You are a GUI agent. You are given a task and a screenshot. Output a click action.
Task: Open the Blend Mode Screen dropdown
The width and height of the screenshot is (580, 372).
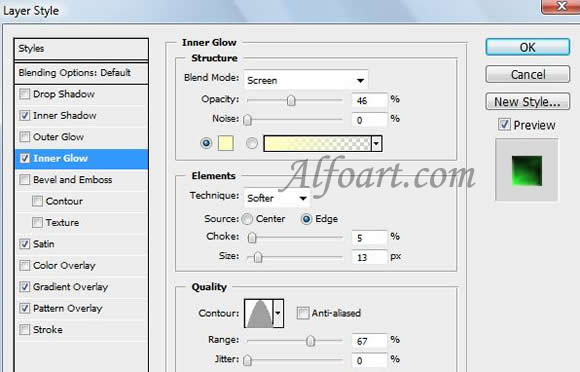point(306,80)
